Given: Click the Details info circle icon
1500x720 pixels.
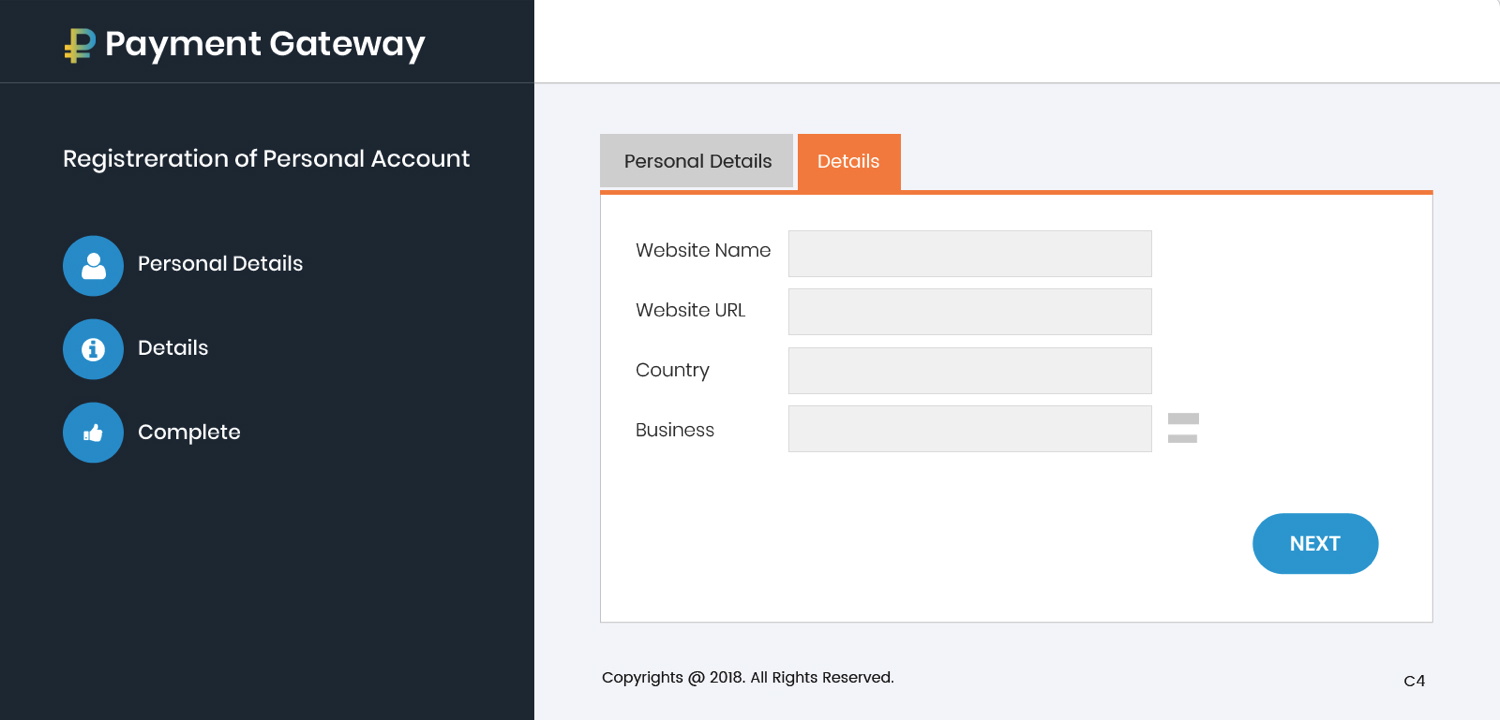Looking at the screenshot, I should click(93, 349).
